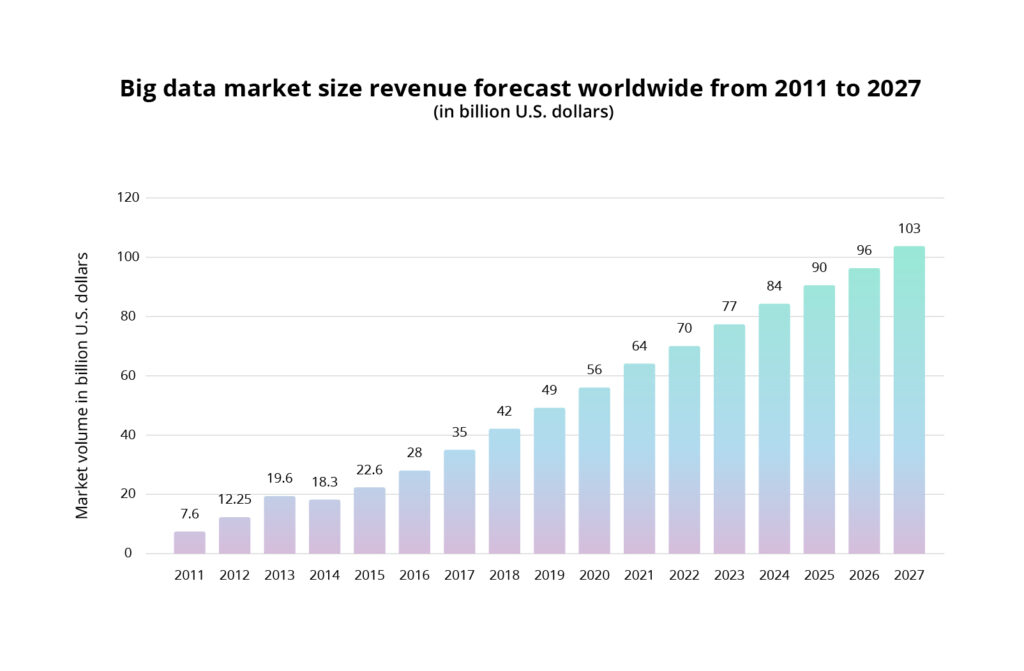1024x671 pixels.
Task: Select the data label 103 above 2027
Action: click(x=910, y=228)
